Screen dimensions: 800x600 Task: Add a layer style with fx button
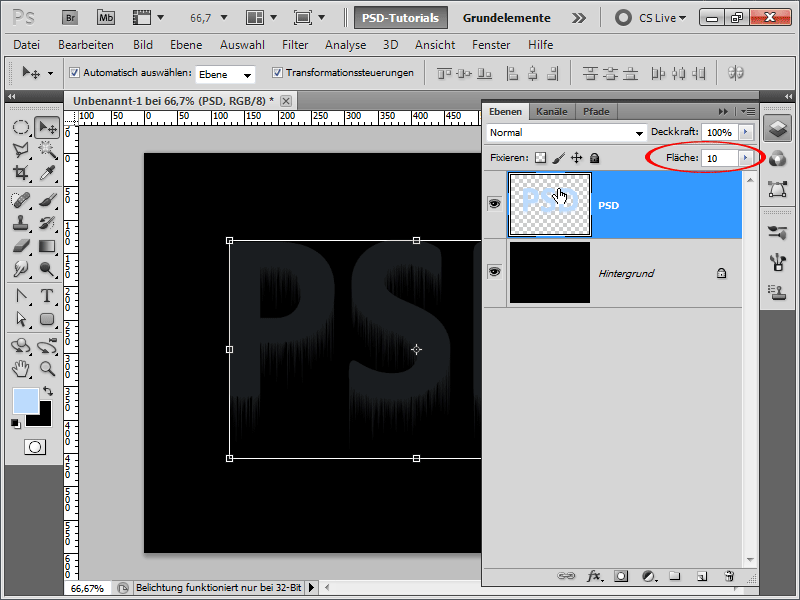[594, 576]
